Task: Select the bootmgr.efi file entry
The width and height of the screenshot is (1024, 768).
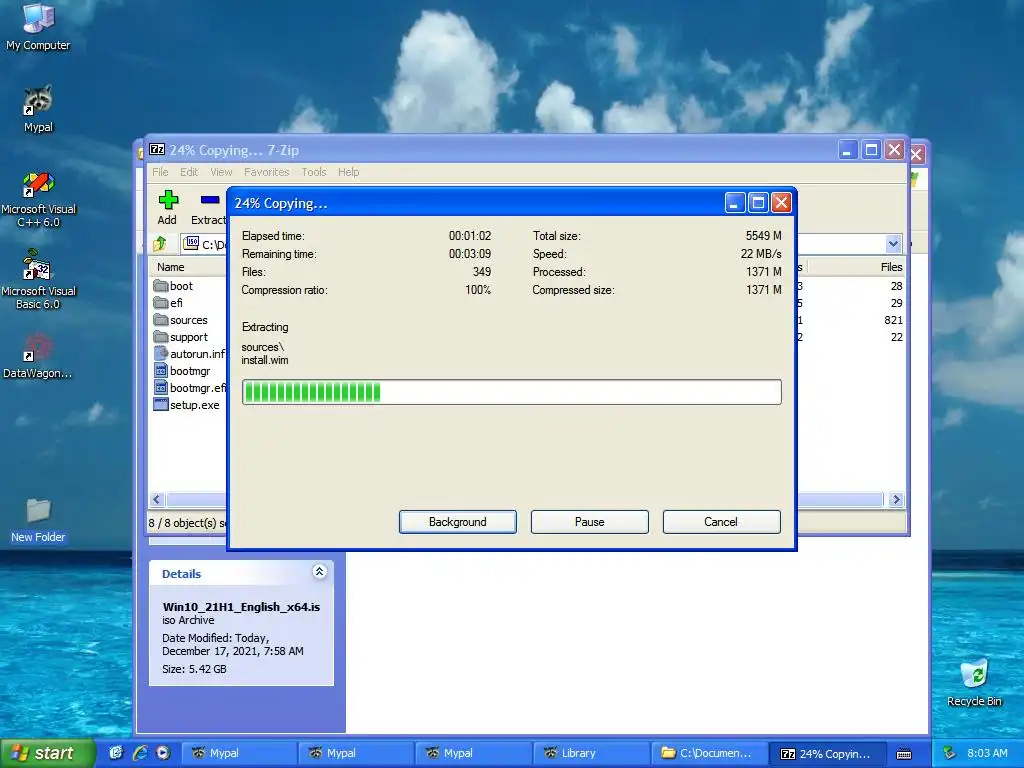Action: tap(189, 388)
